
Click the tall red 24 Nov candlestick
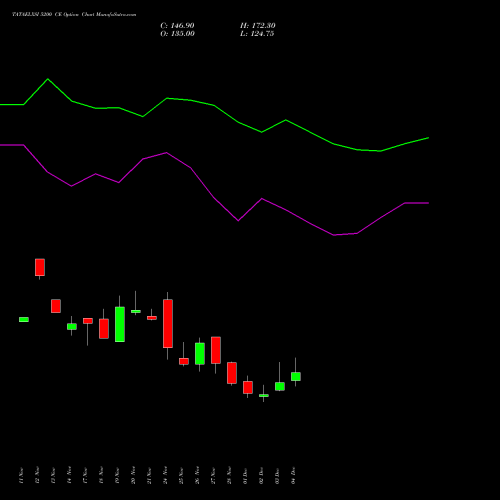click(168, 324)
